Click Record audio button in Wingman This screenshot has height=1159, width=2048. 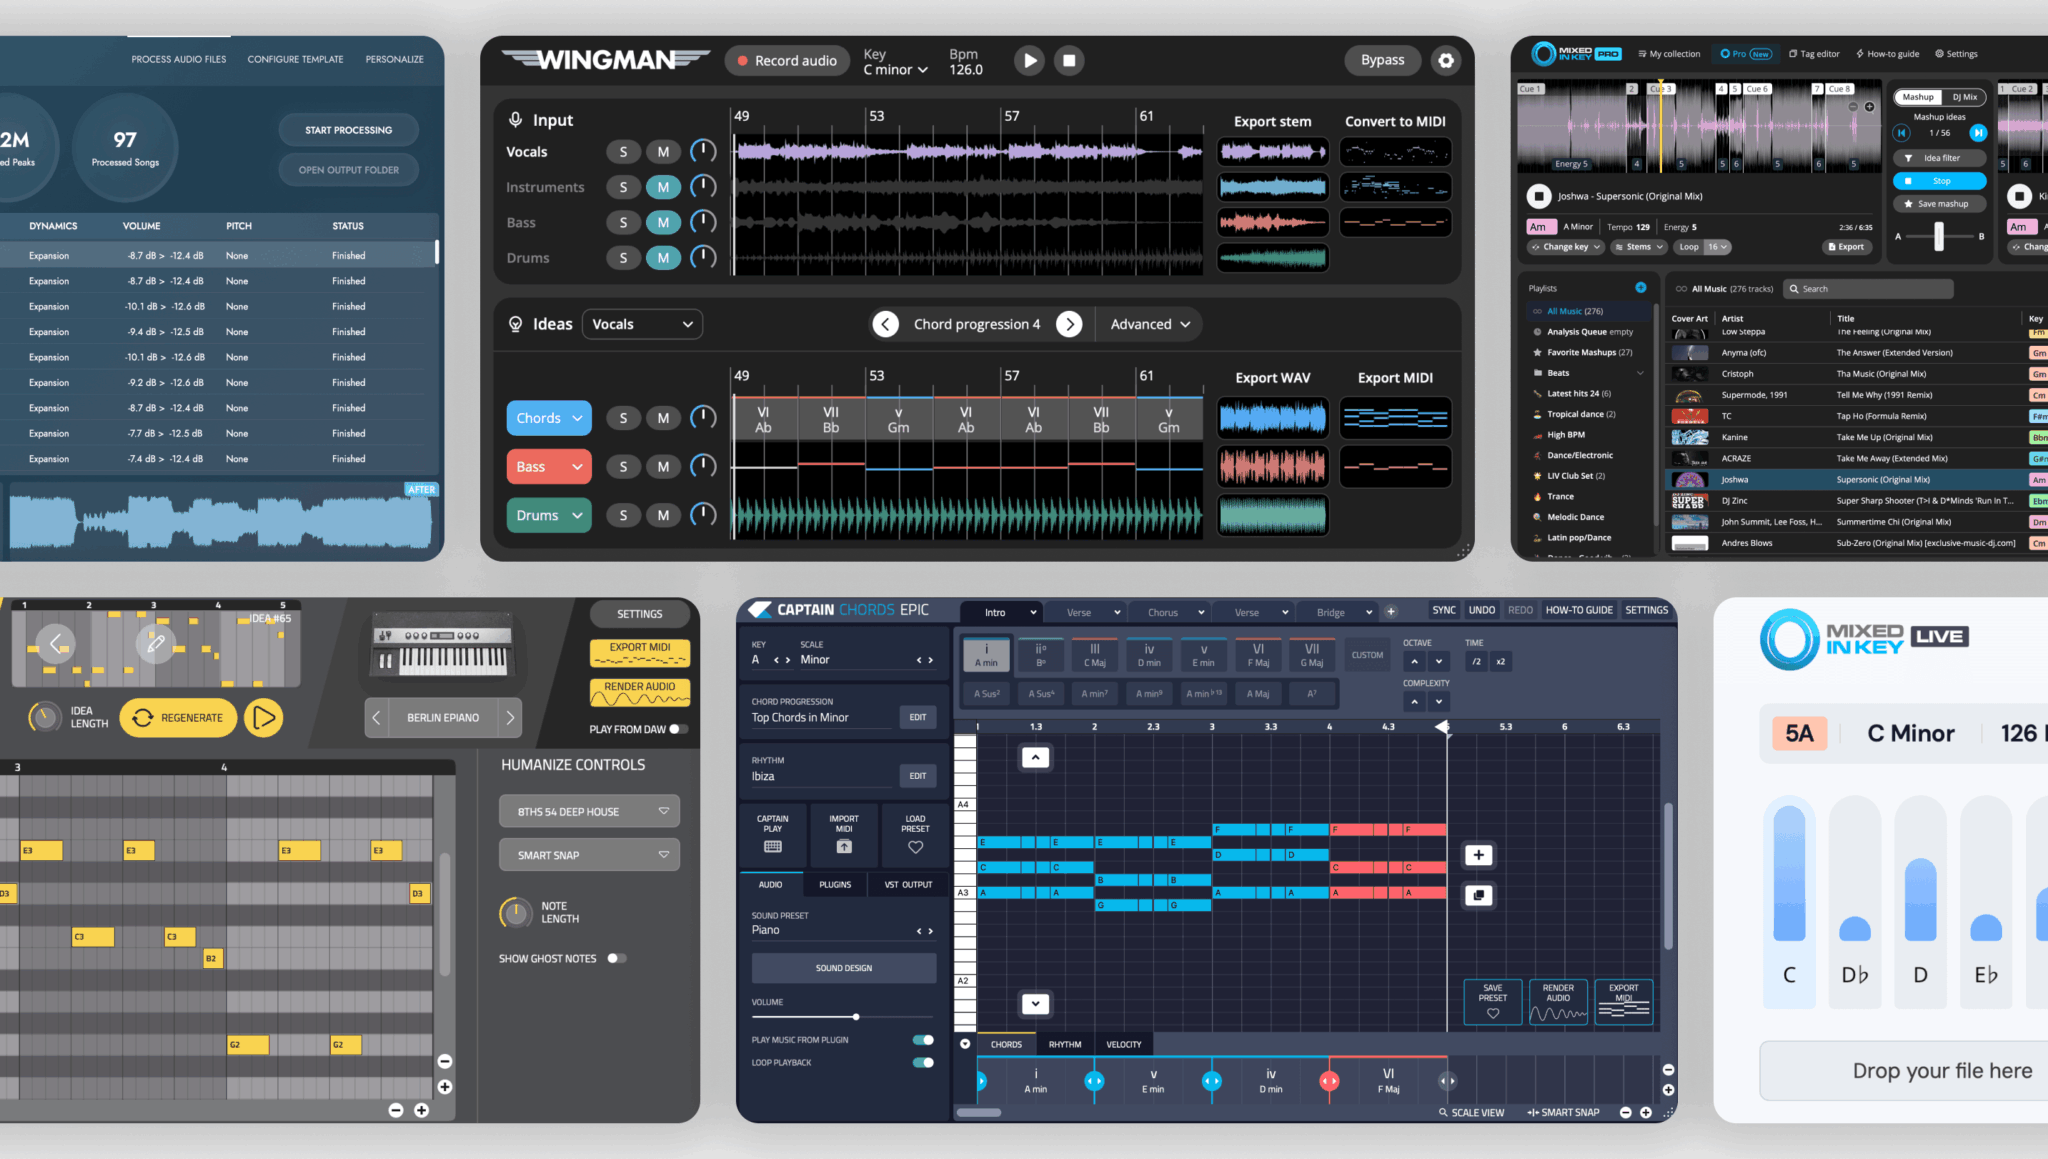click(x=787, y=60)
